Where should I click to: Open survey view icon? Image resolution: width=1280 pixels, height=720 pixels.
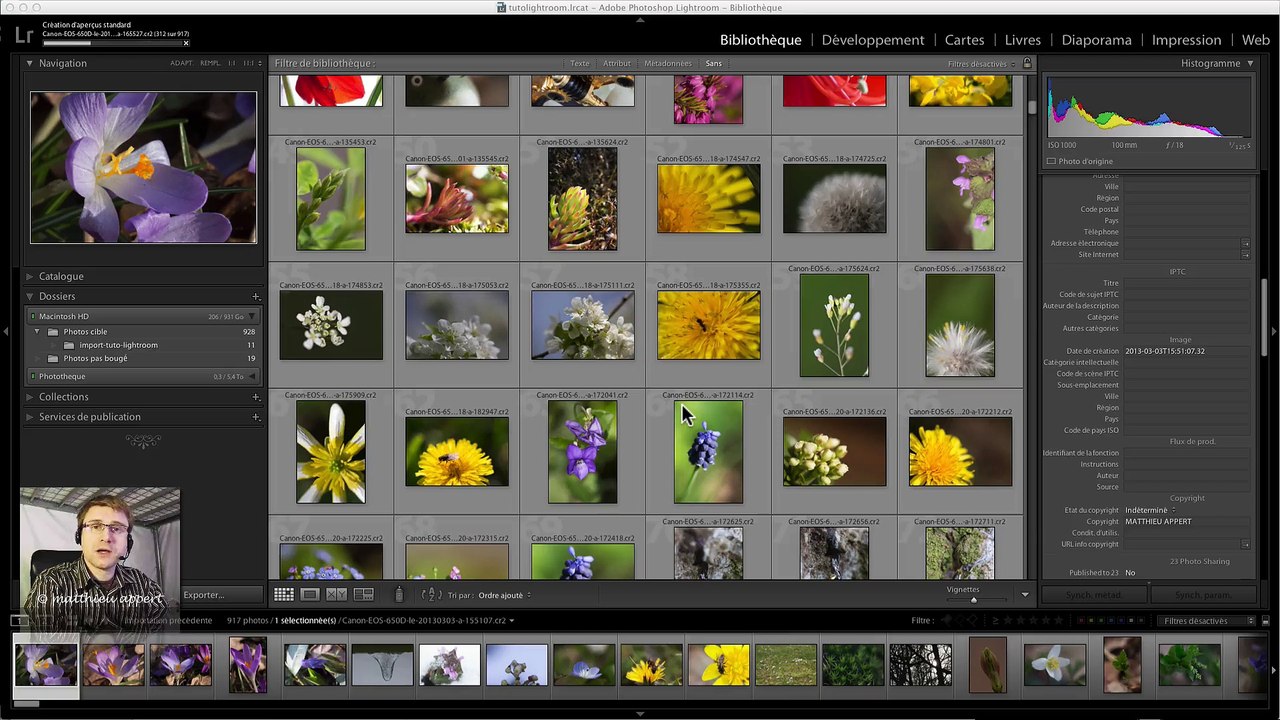pos(363,595)
